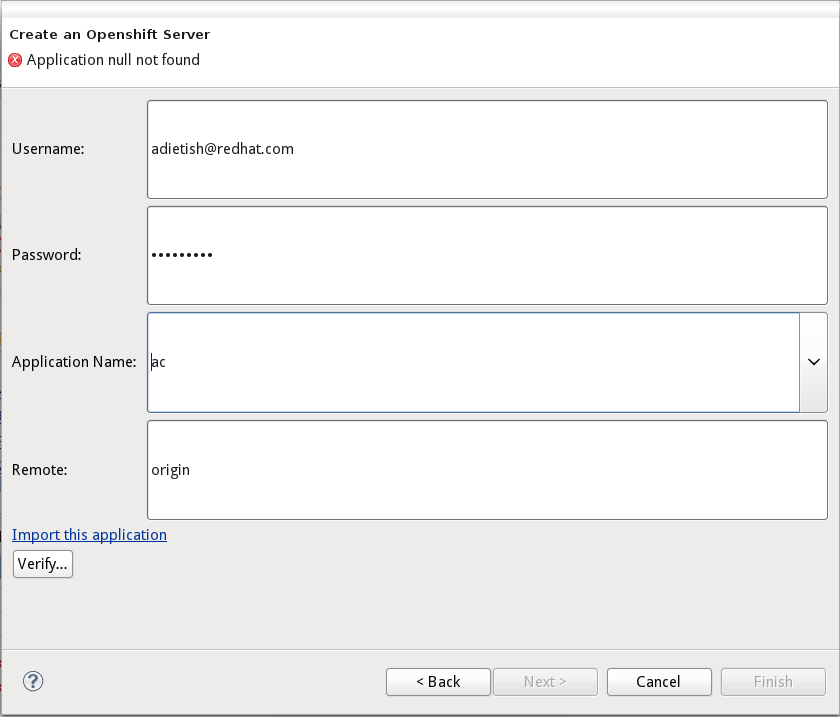Click the Finish button
Image resolution: width=840 pixels, height=717 pixels.
tap(773, 682)
